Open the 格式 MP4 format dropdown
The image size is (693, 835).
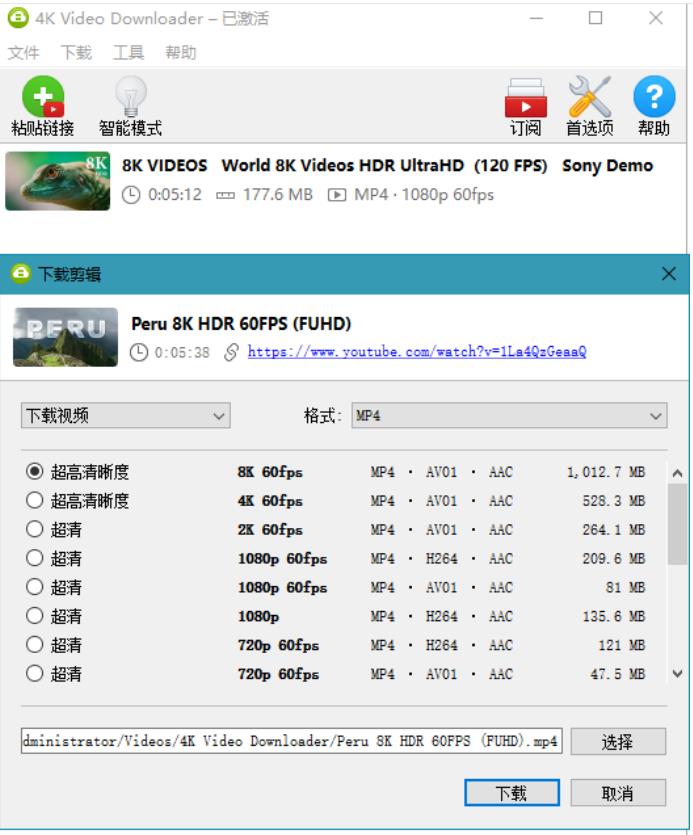(x=509, y=415)
